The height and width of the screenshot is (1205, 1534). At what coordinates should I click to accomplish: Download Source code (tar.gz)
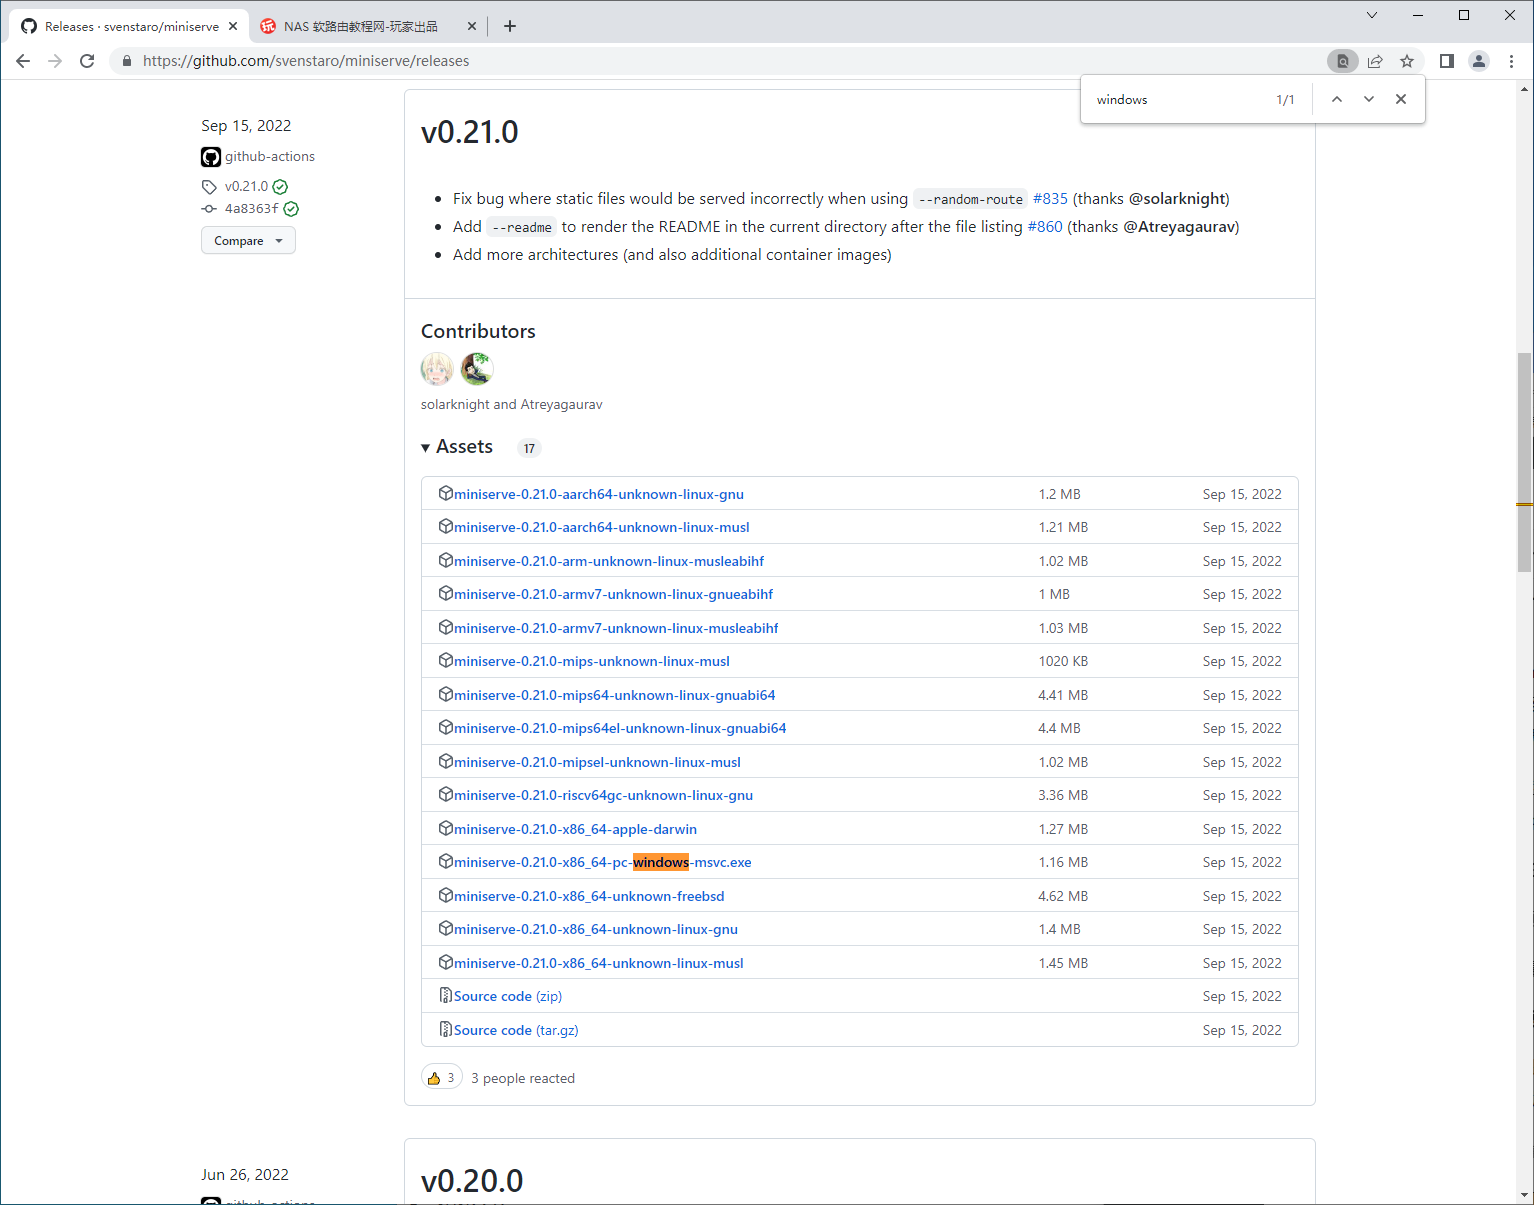click(x=516, y=1030)
